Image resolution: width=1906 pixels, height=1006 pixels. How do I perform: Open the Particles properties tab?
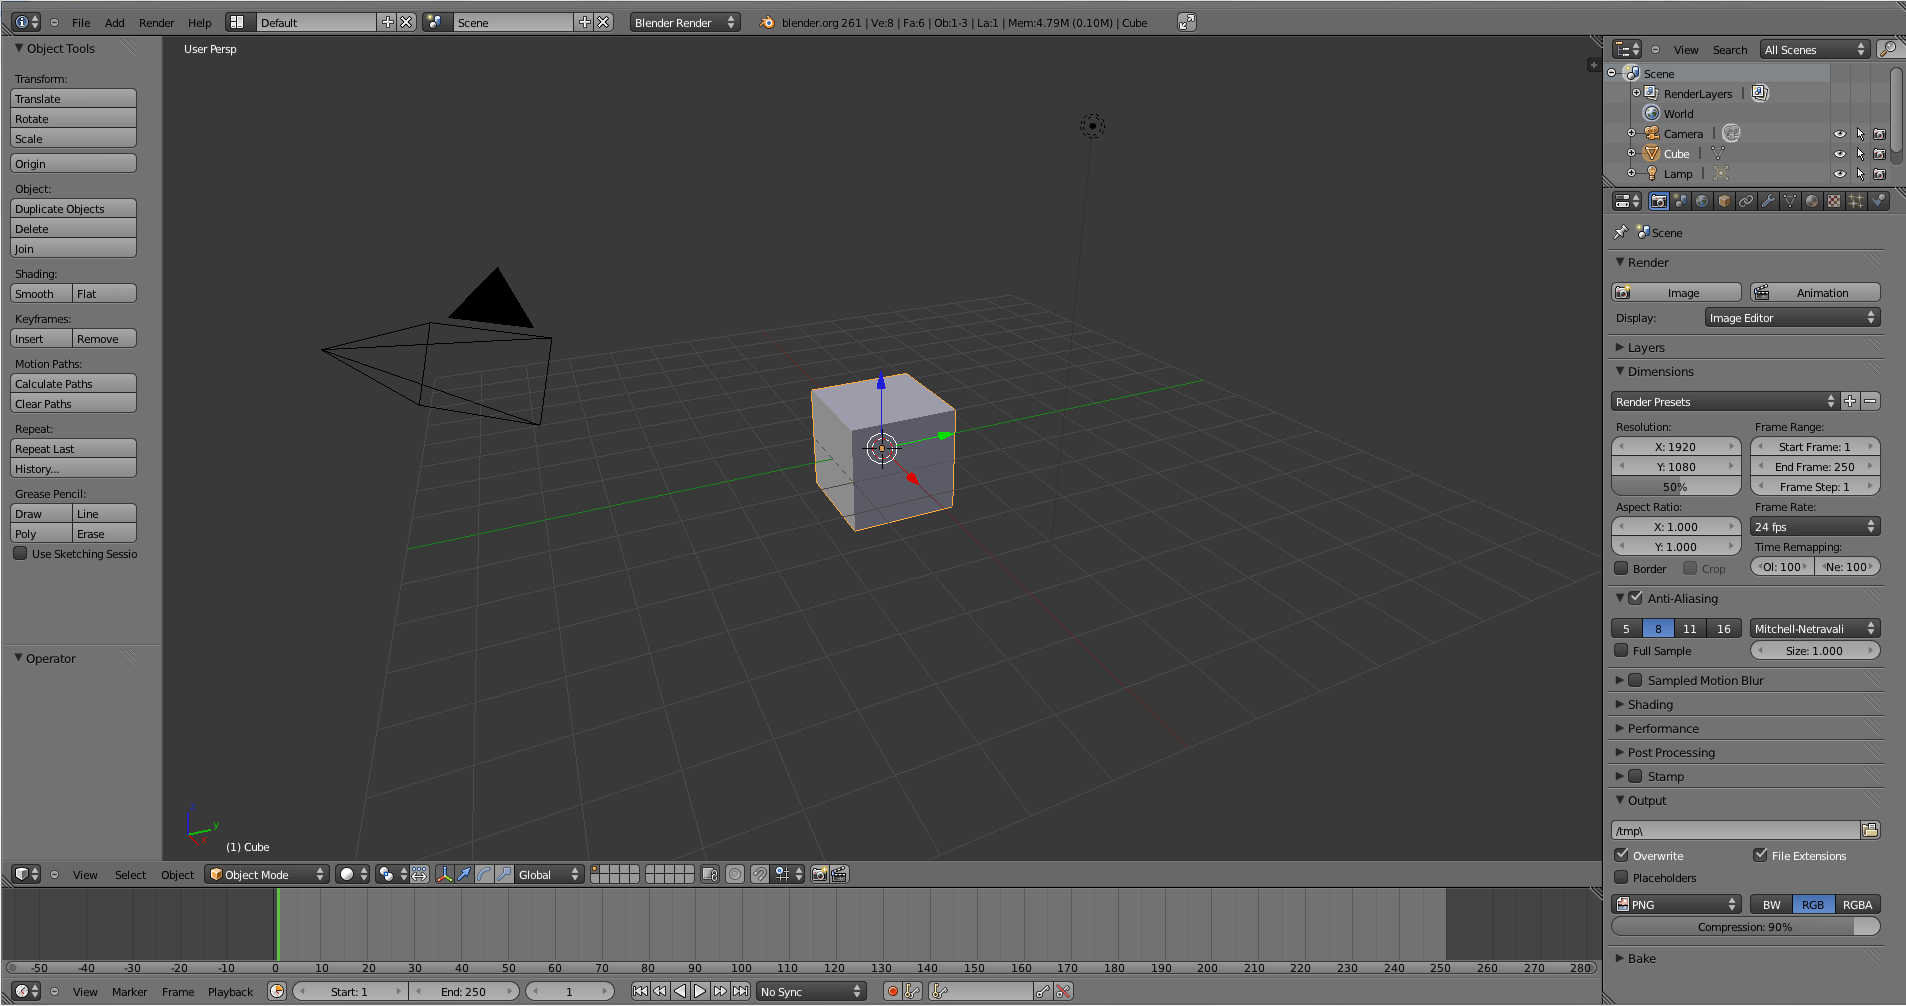click(1856, 201)
